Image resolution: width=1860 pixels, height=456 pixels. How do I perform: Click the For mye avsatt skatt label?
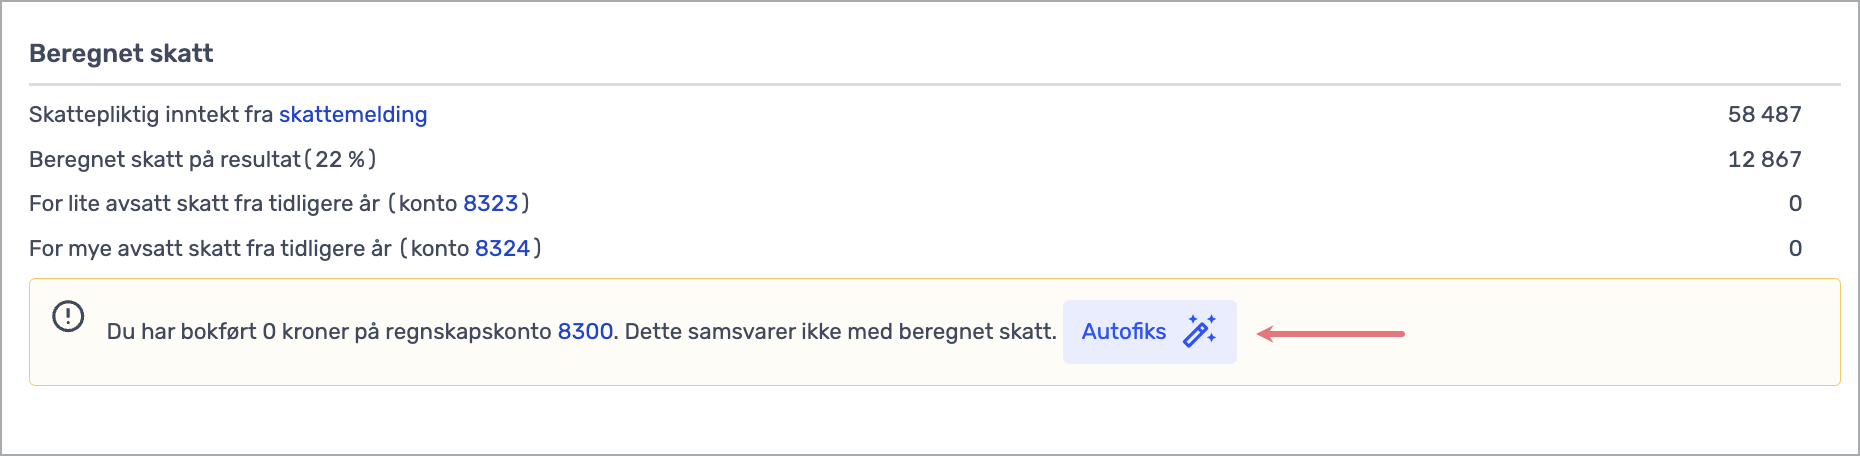pos(210,249)
